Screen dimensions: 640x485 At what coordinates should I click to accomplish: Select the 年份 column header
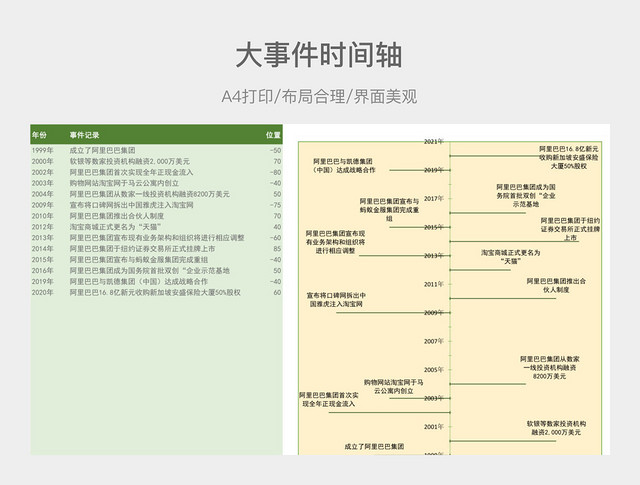tap(40, 135)
